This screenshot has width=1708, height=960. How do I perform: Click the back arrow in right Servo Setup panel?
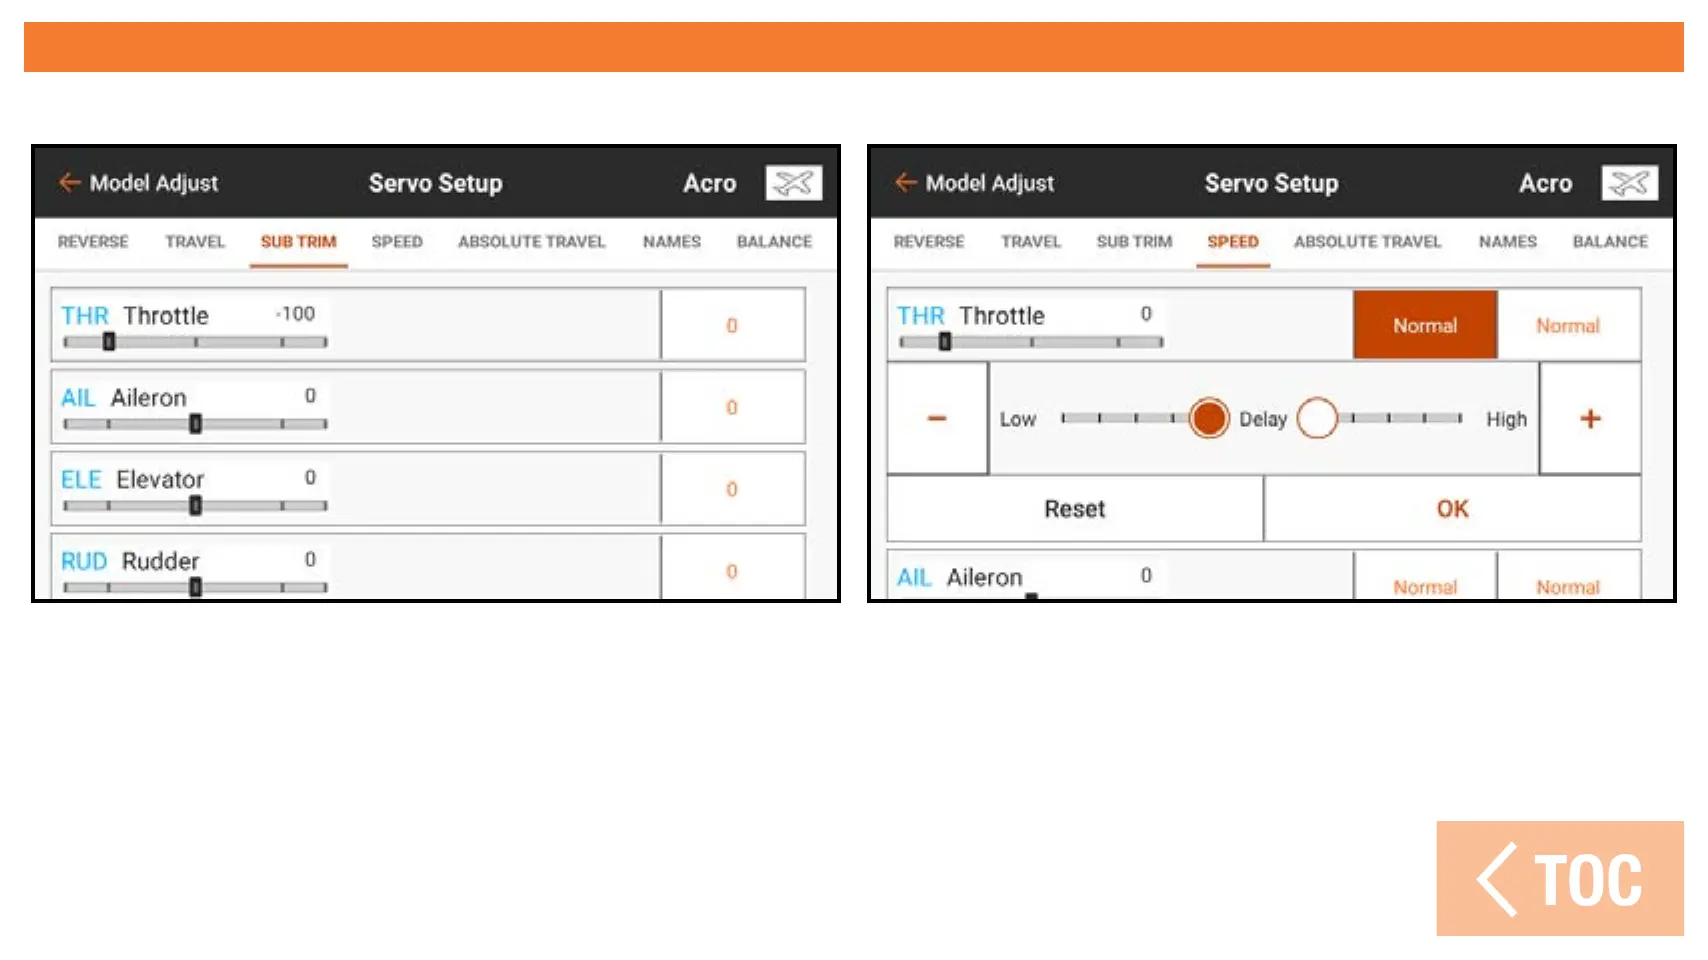point(905,182)
